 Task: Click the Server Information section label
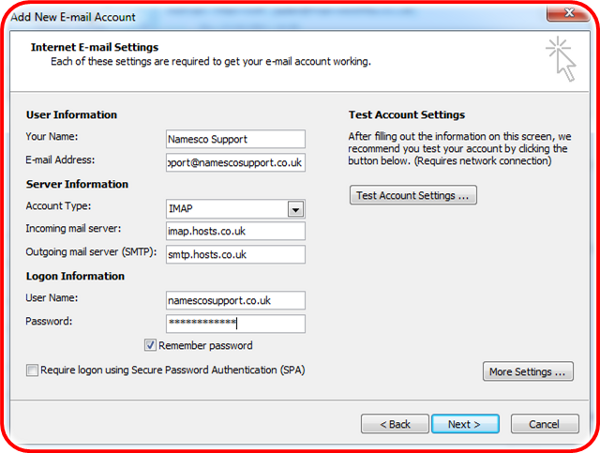click(77, 185)
